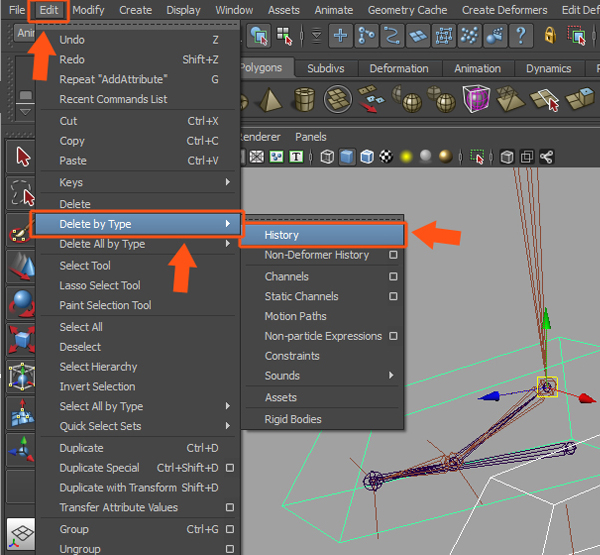The width and height of the screenshot is (600, 555).
Task: Enable textured display checker icon
Action: [x=386, y=156]
